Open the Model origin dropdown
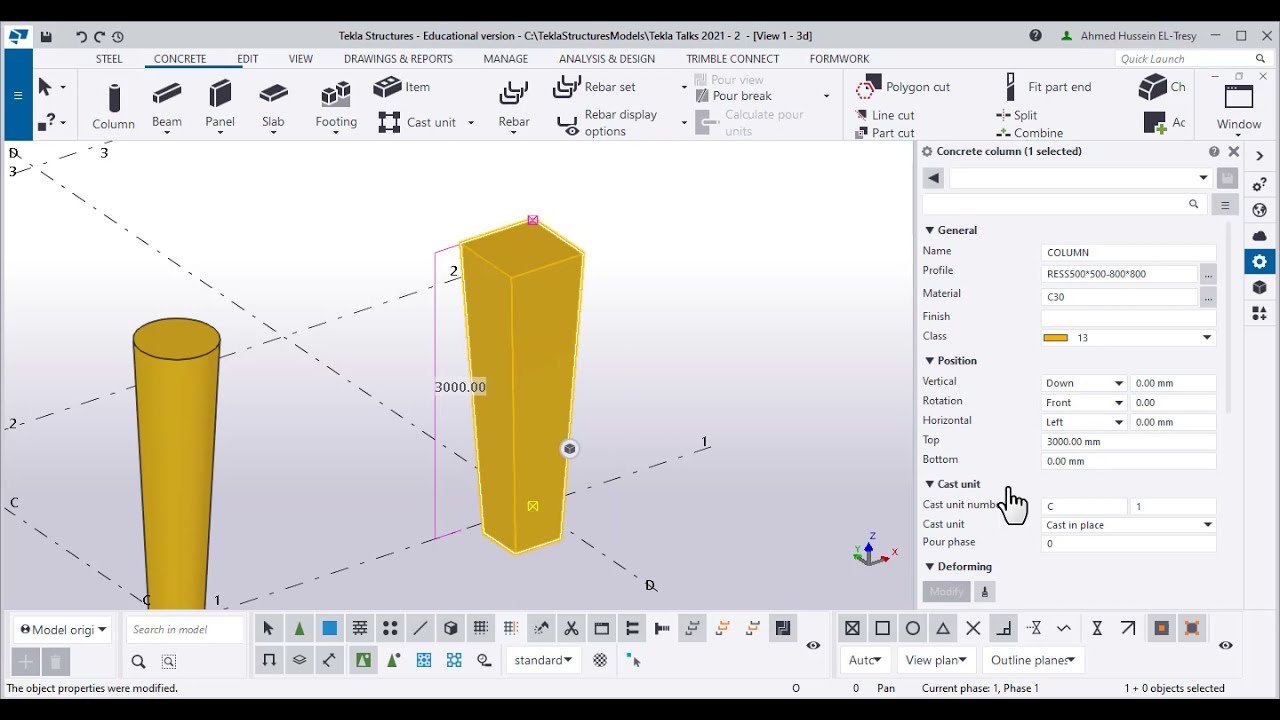1280x720 pixels. [64, 630]
